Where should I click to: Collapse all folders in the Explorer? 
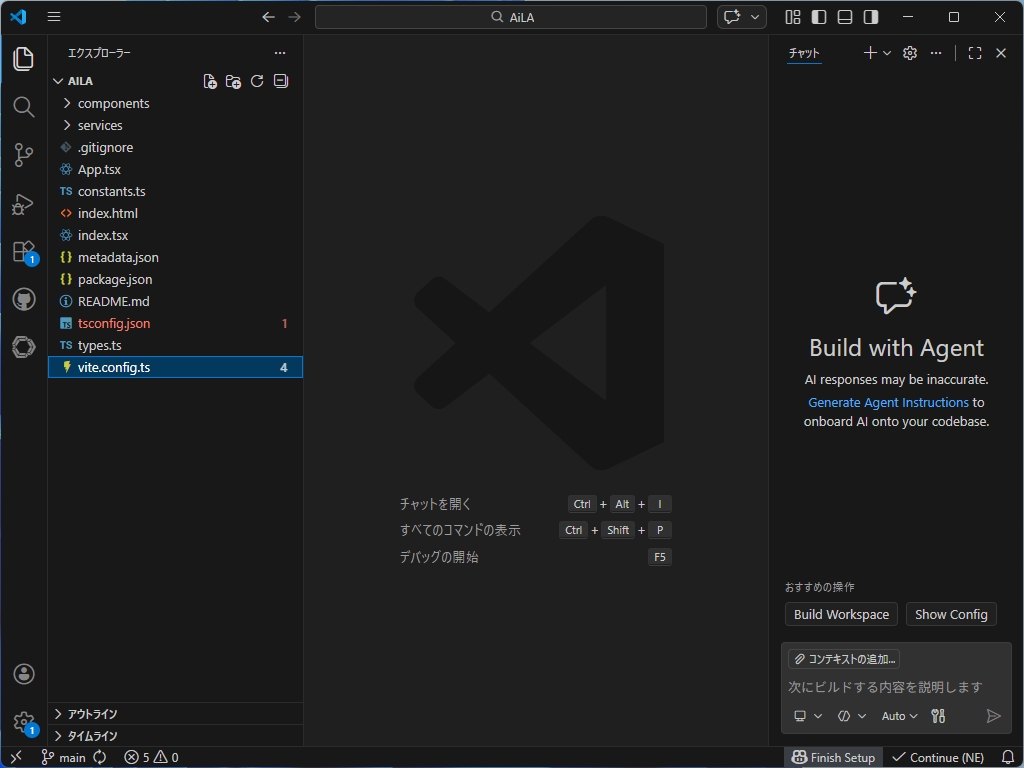(x=280, y=81)
